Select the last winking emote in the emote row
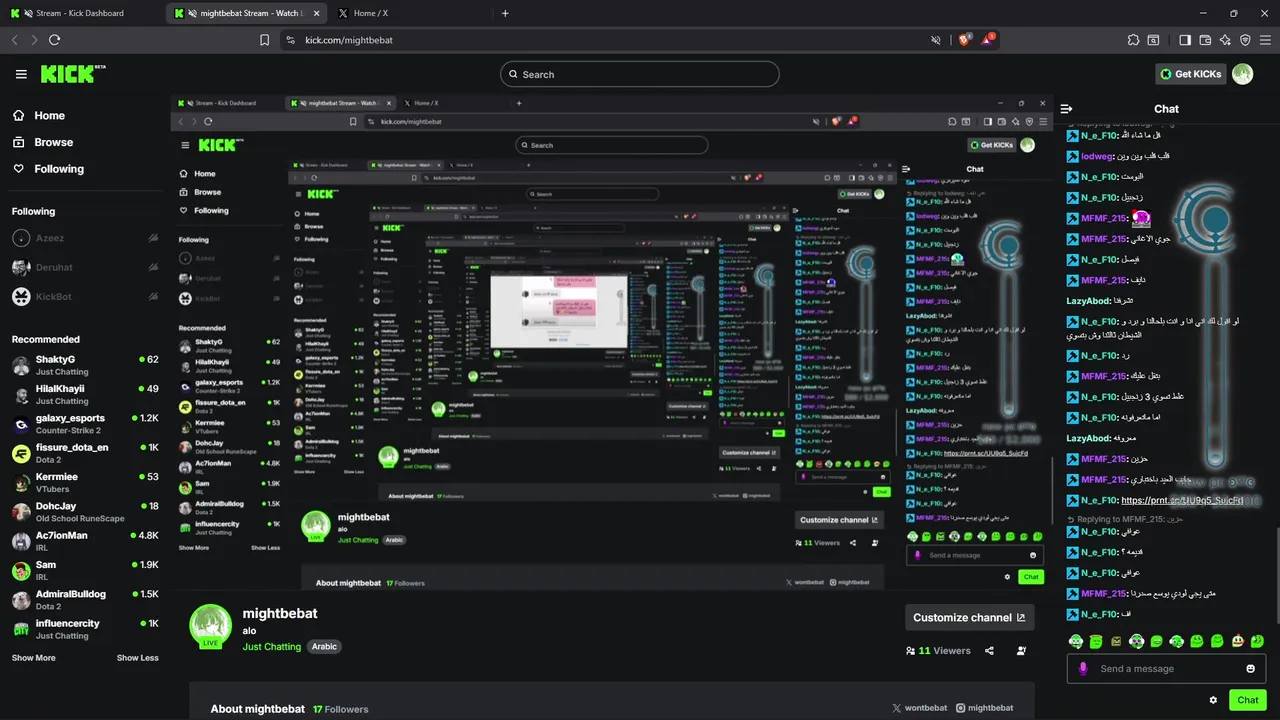Viewport: 1280px width, 720px height. [x=1257, y=641]
